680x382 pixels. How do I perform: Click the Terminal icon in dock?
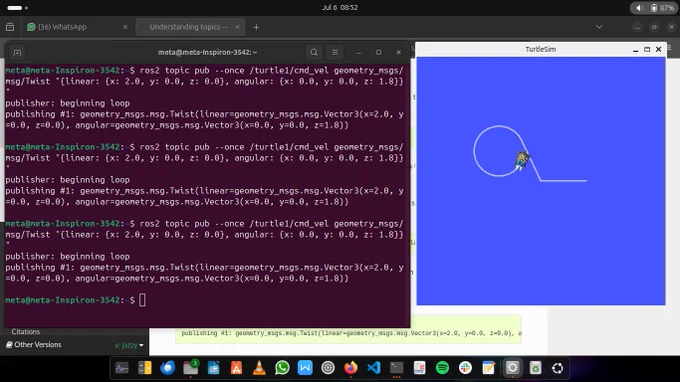pos(396,368)
